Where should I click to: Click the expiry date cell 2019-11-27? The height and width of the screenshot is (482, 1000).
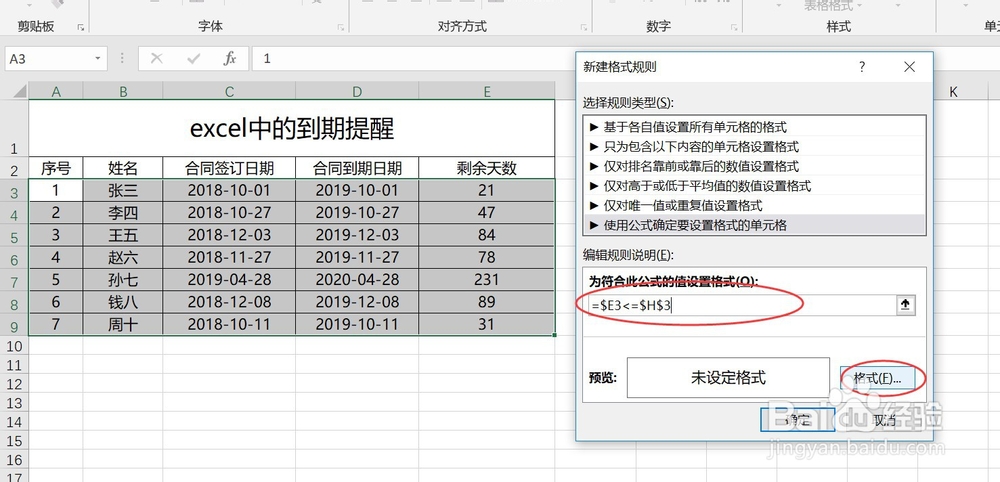tap(357, 258)
